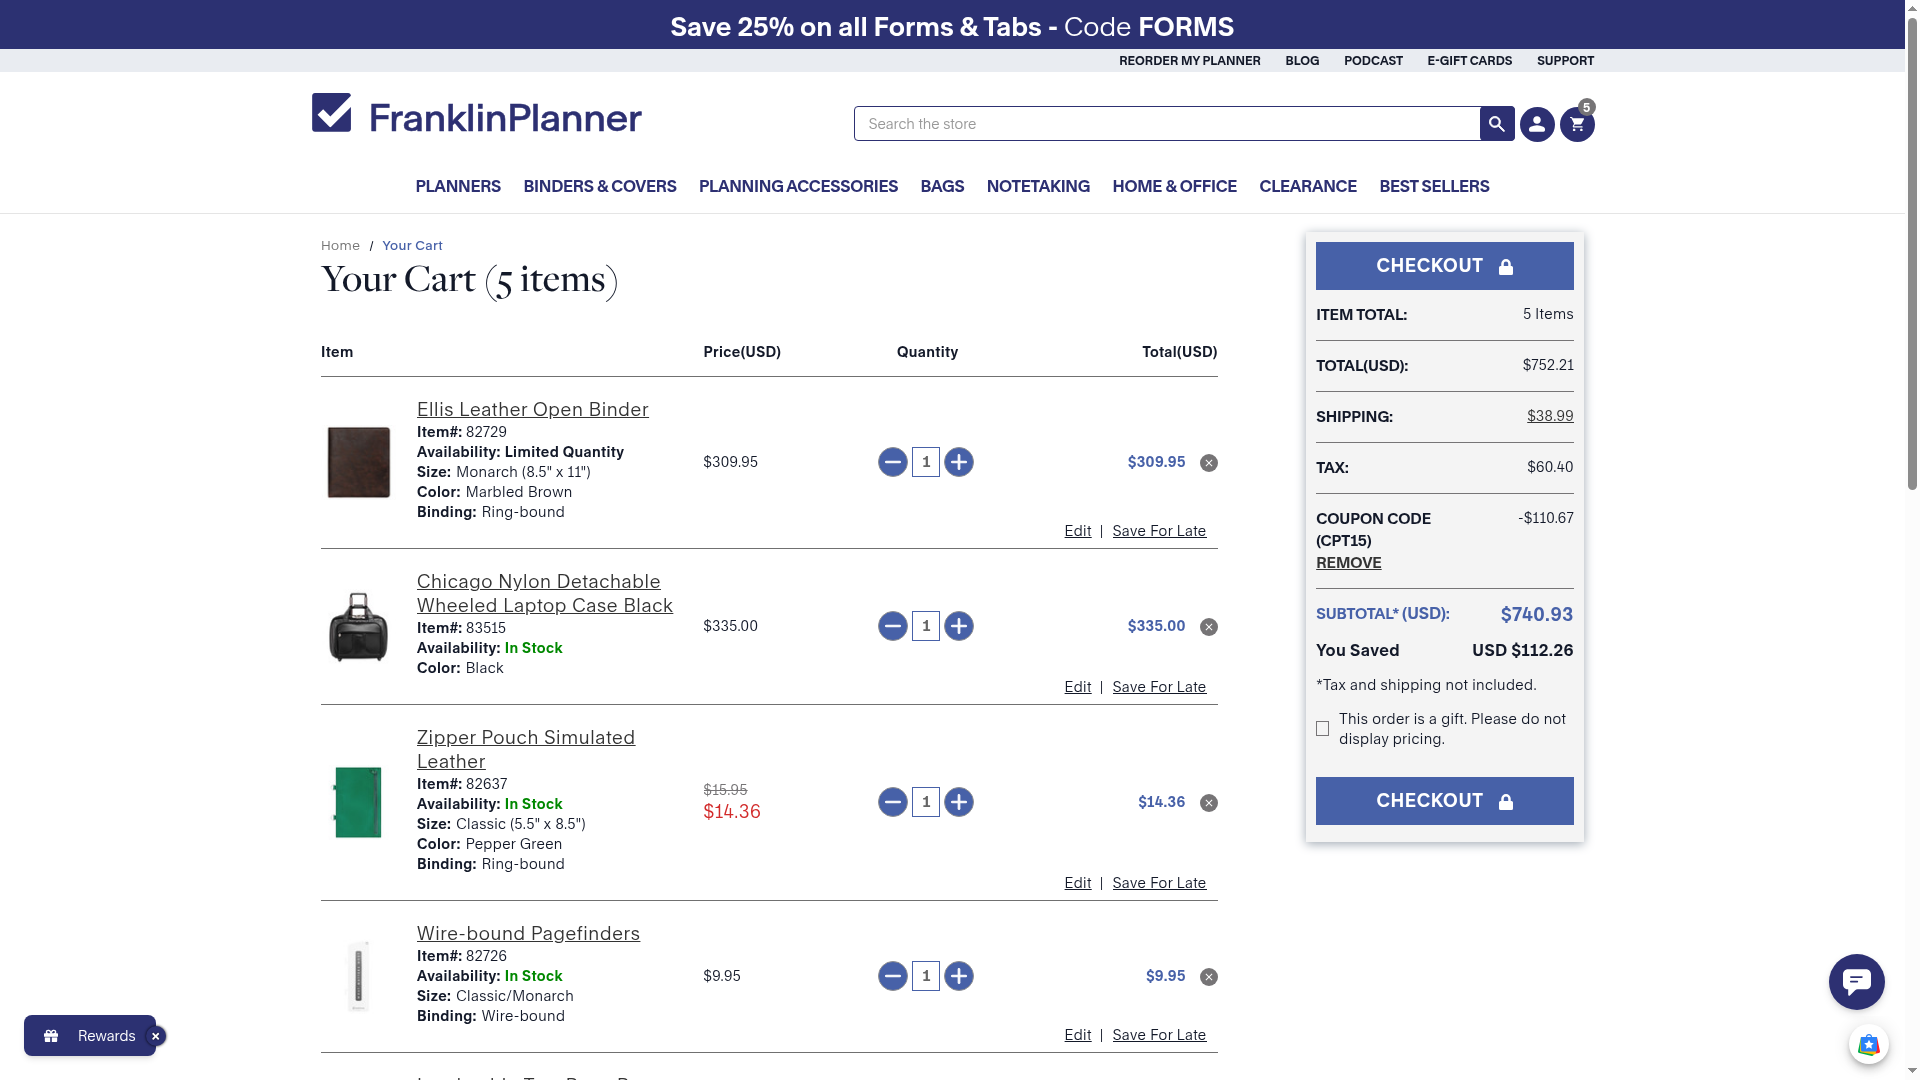Screen dimensions: 1920x1080
Task: Click the search magnifier icon
Action: click(x=1496, y=124)
